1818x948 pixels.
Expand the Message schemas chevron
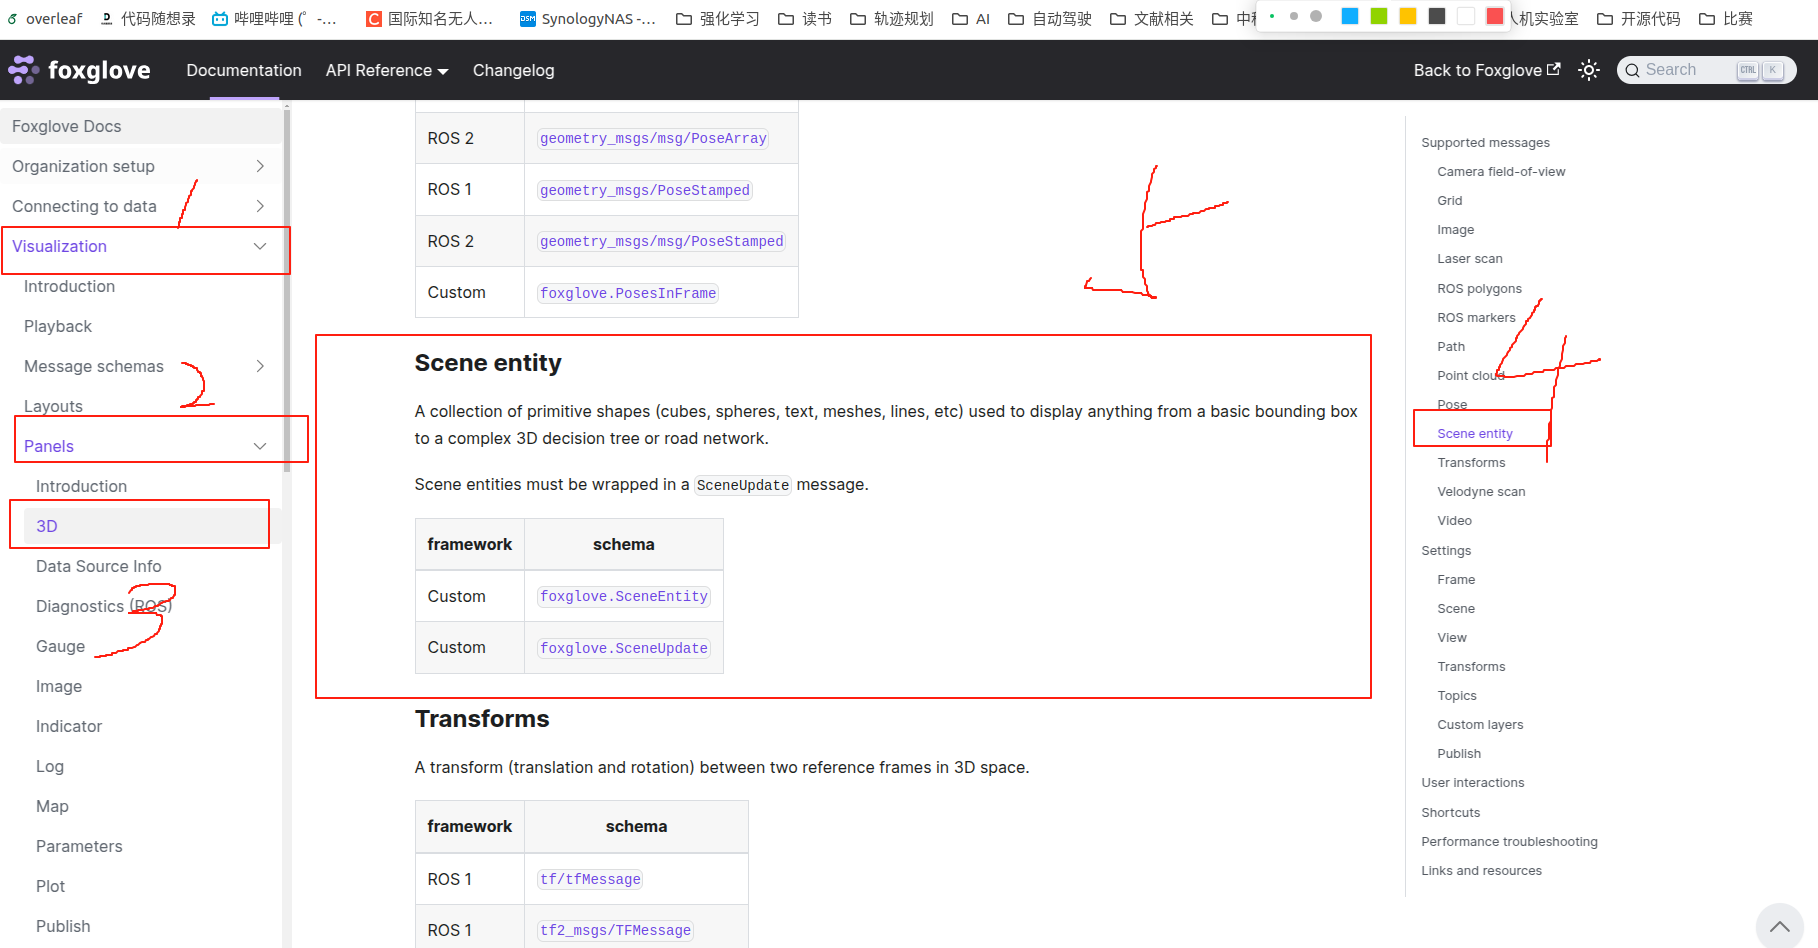(x=260, y=366)
